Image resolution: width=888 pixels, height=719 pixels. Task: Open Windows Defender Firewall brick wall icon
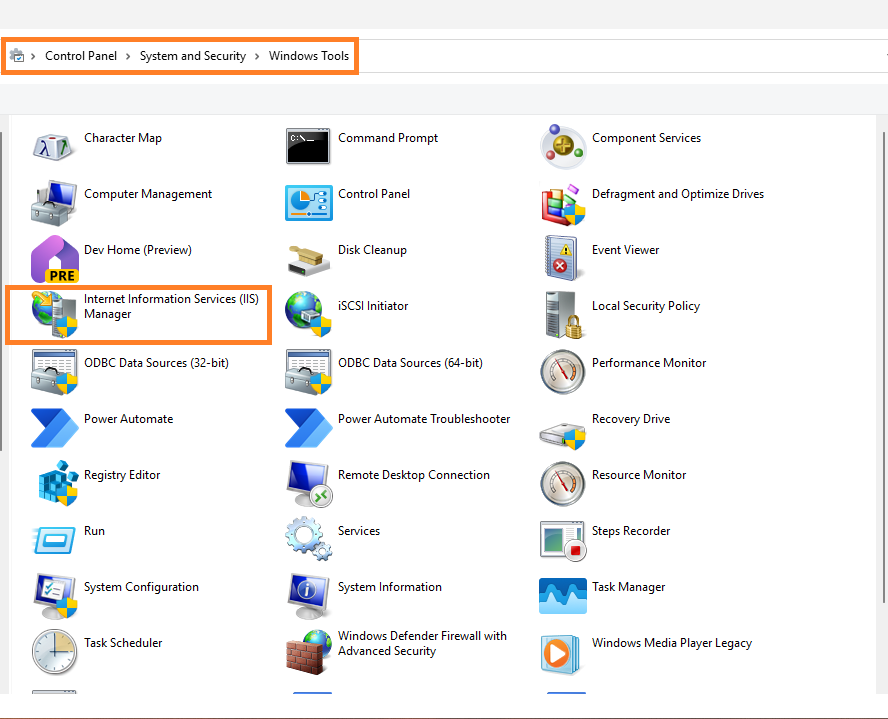[x=309, y=652]
